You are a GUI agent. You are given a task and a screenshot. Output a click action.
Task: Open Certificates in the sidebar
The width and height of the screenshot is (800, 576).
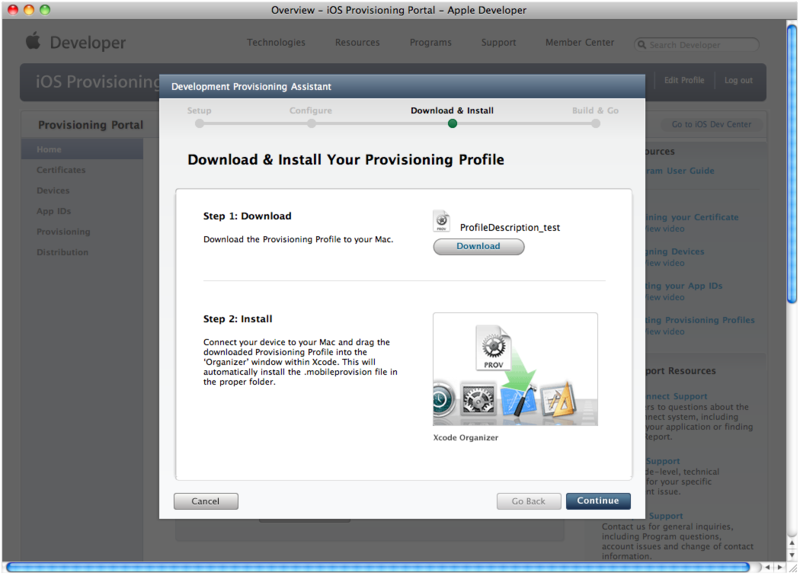(61, 170)
